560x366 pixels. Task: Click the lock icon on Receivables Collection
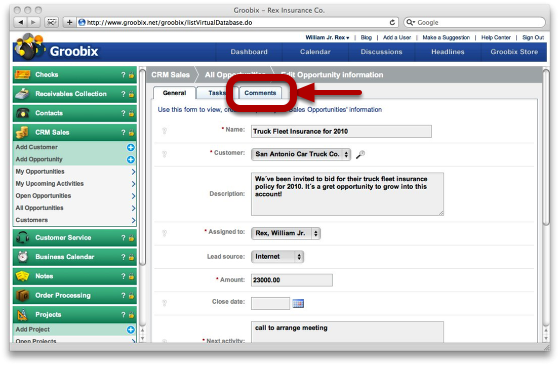coord(131,94)
